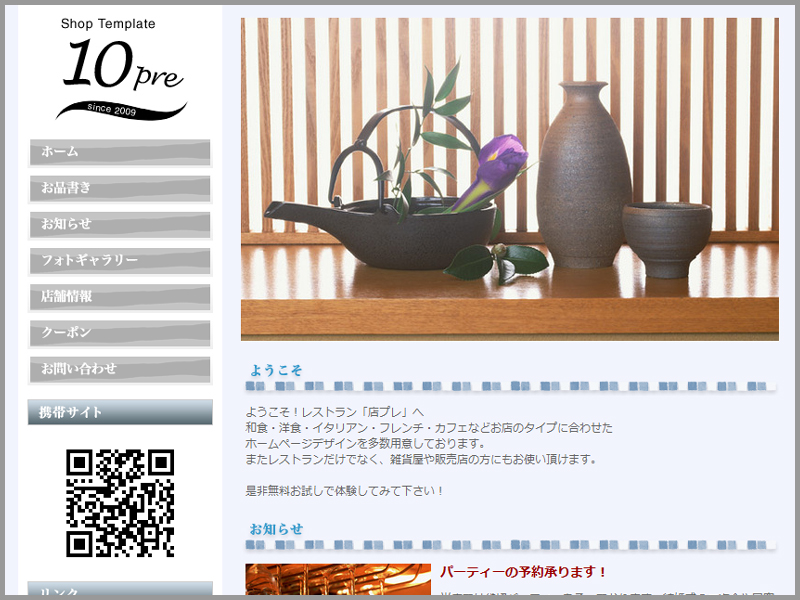Open the フォトギャラリー page
Image resolution: width=800 pixels, height=600 pixels.
tap(120, 260)
